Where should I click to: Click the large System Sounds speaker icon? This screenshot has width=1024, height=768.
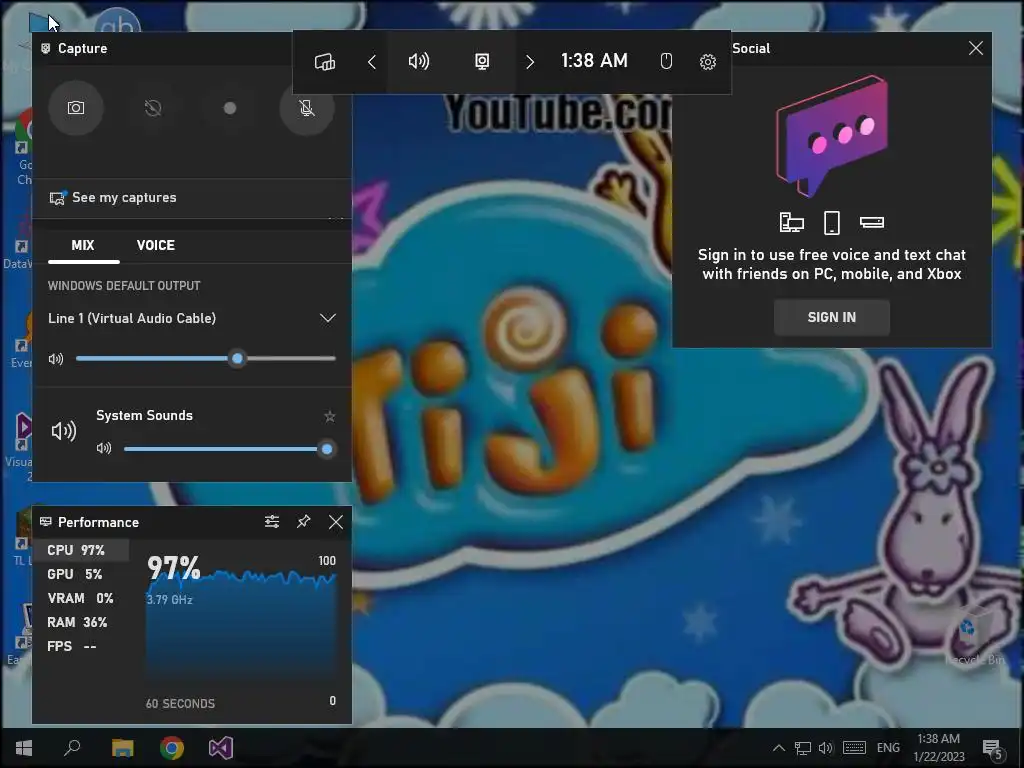[64, 431]
